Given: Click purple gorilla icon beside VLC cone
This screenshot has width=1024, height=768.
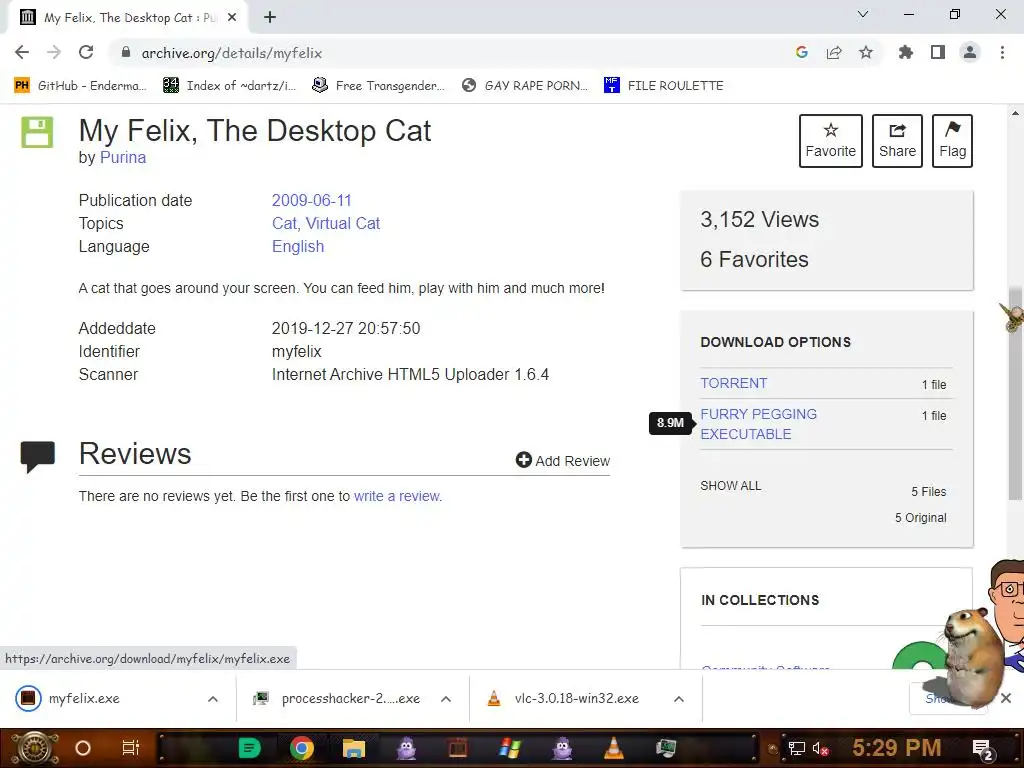Looking at the screenshot, I should pyautogui.click(x=562, y=748).
